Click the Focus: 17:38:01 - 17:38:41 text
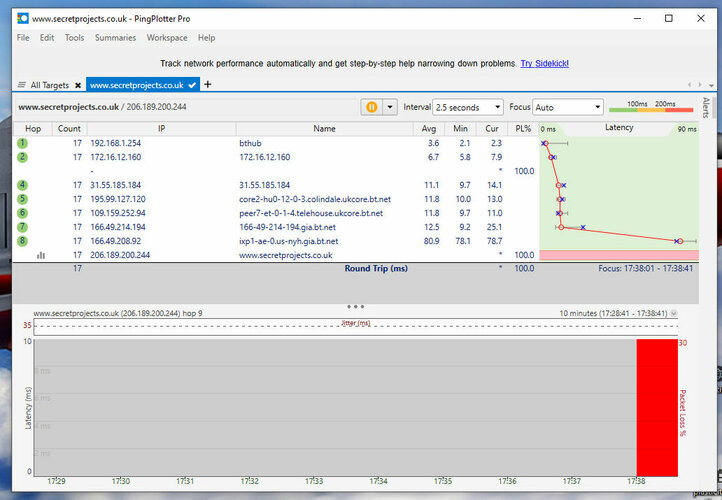 click(646, 268)
